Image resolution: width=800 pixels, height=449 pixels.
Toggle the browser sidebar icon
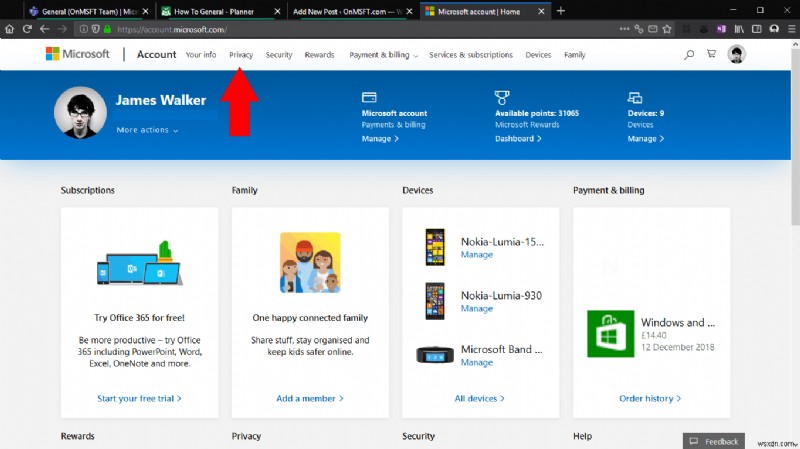coord(757,29)
